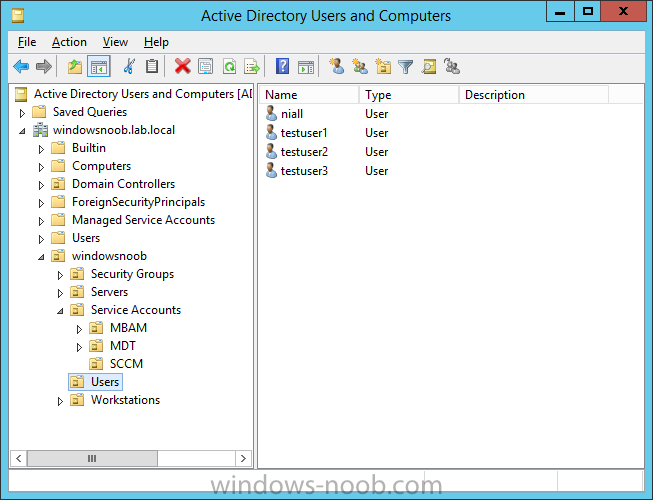The height and width of the screenshot is (500, 653).
Task: Select the Saved Queries tree item
Action: (x=90, y=112)
